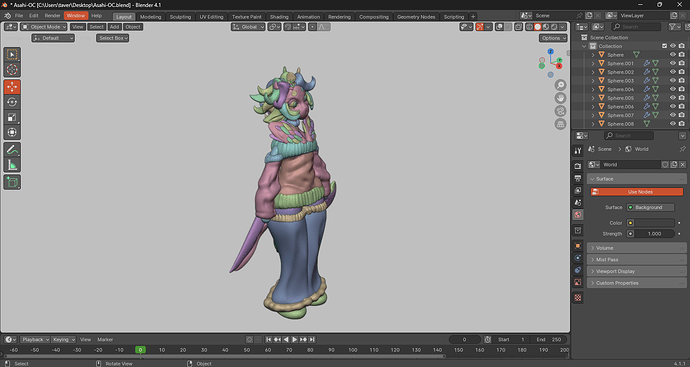Jump to the timeline end frame
The image size is (690, 367).
point(312,339)
